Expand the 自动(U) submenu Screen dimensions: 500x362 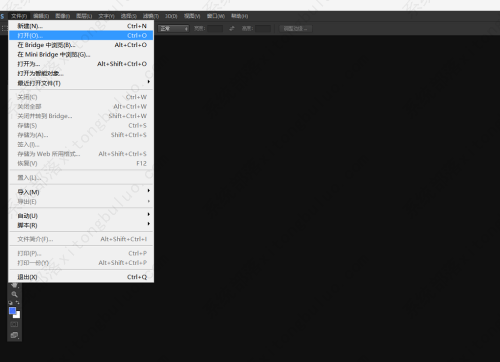[x=81, y=216]
